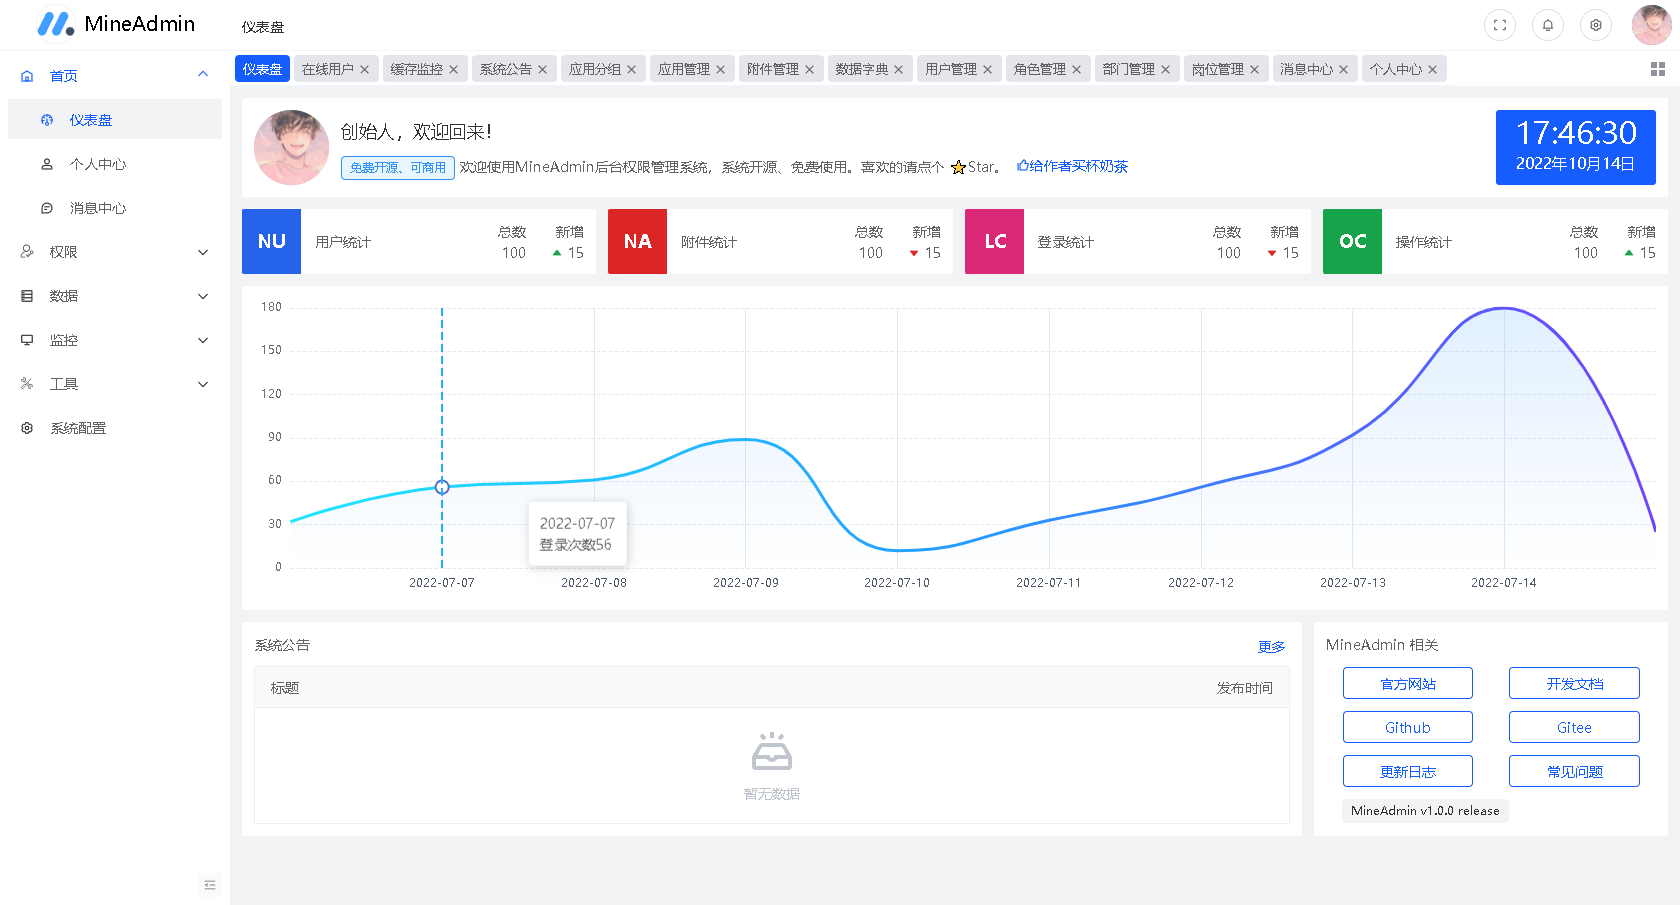Switch to the 仪表盘 tab
The width and height of the screenshot is (1680, 905).
tap(262, 69)
